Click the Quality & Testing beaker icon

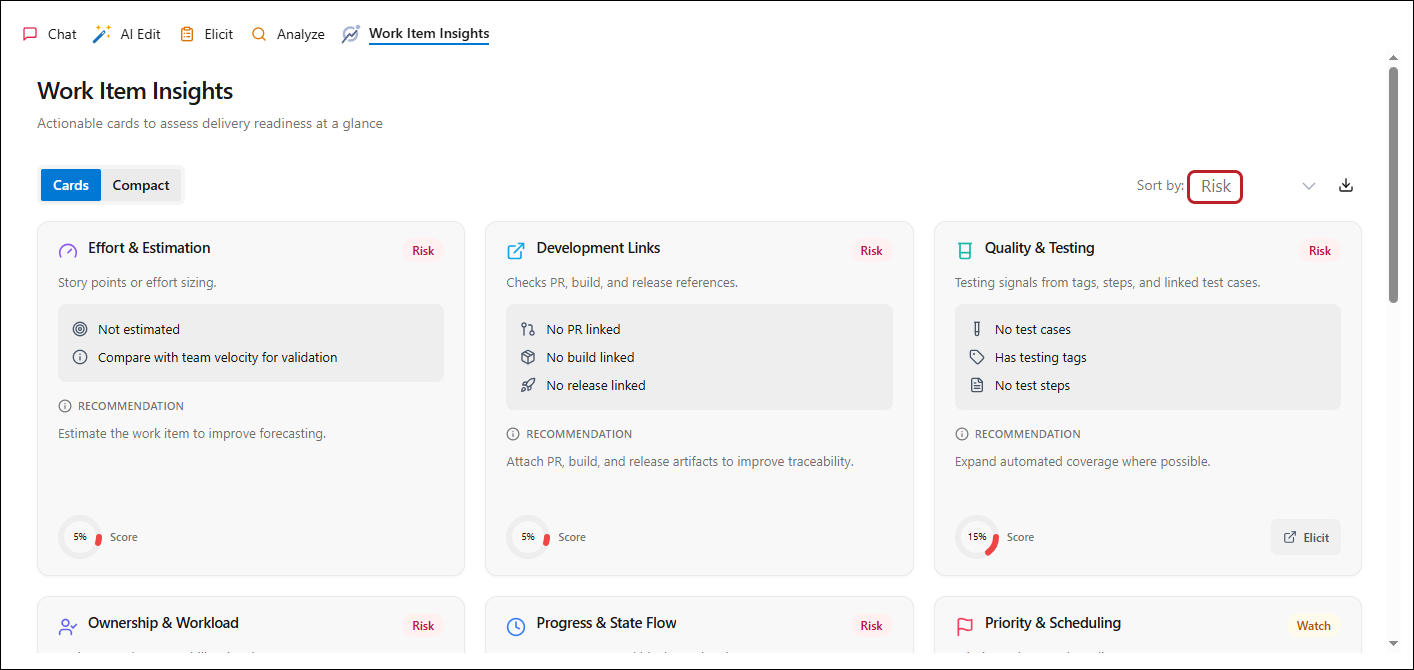coord(964,250)
